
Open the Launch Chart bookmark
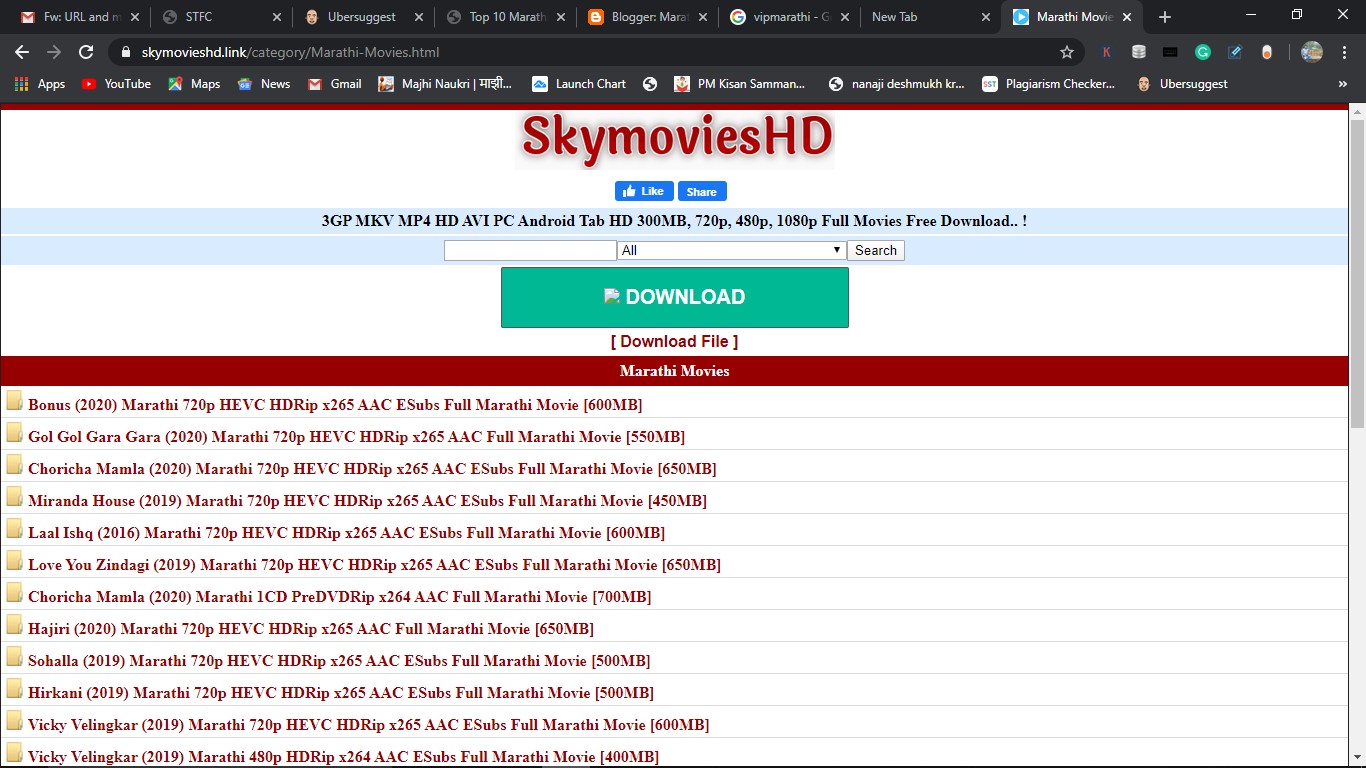pyautogui.click(x=579, y=84)
